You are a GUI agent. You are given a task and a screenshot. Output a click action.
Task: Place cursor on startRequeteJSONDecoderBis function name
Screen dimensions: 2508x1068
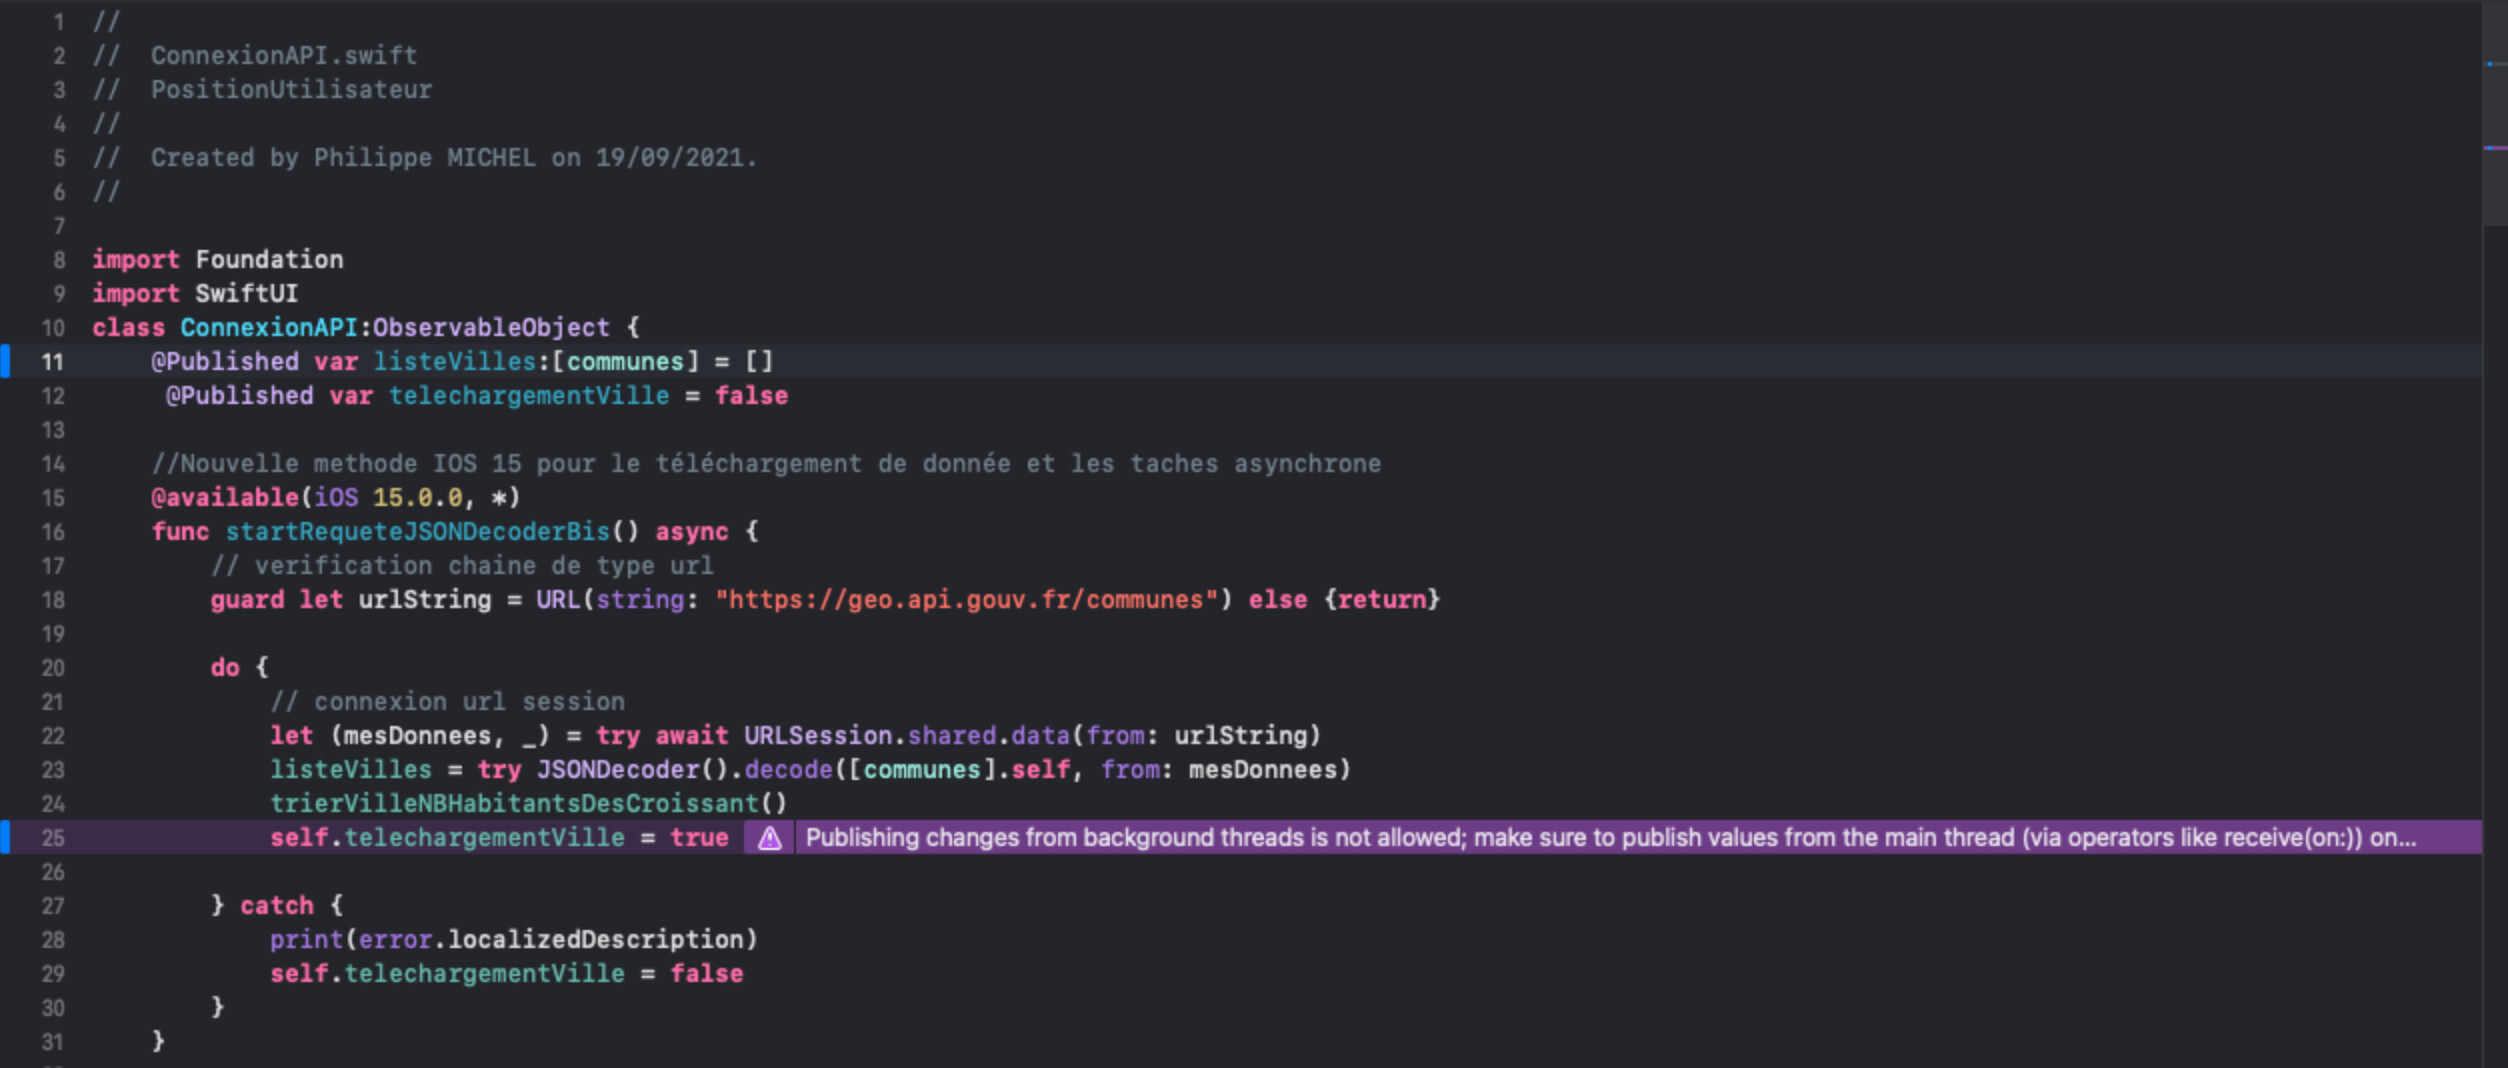click(x=417, y=532)
